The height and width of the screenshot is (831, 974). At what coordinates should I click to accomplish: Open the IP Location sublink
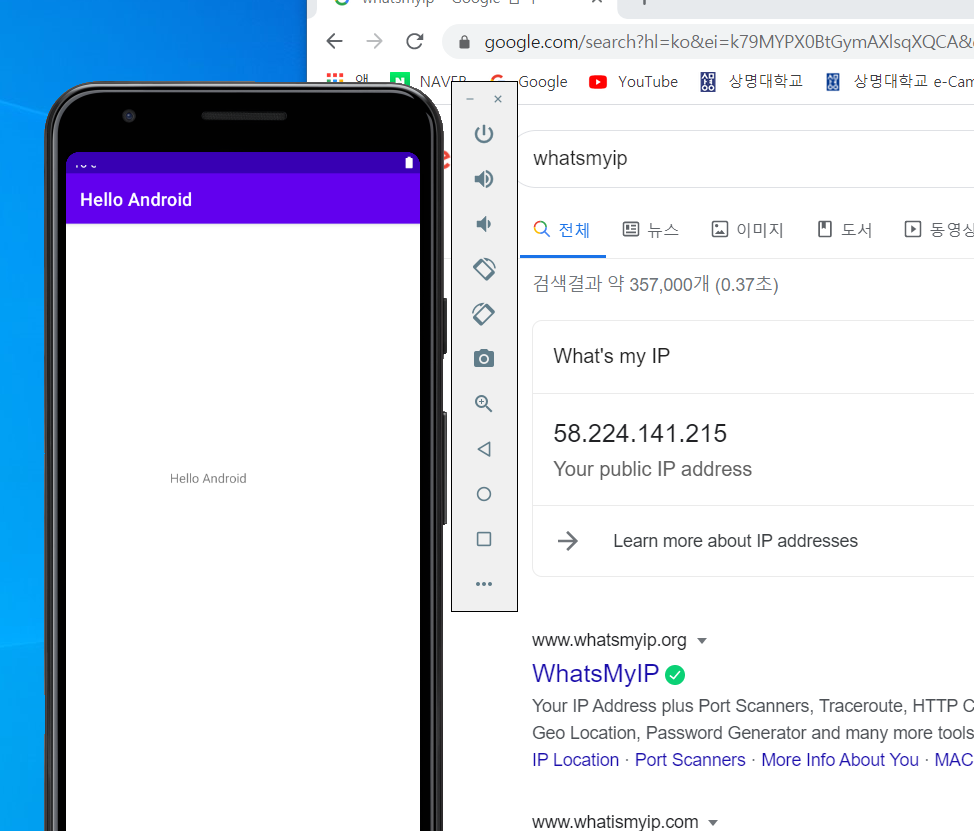click(x=575, y=760)
